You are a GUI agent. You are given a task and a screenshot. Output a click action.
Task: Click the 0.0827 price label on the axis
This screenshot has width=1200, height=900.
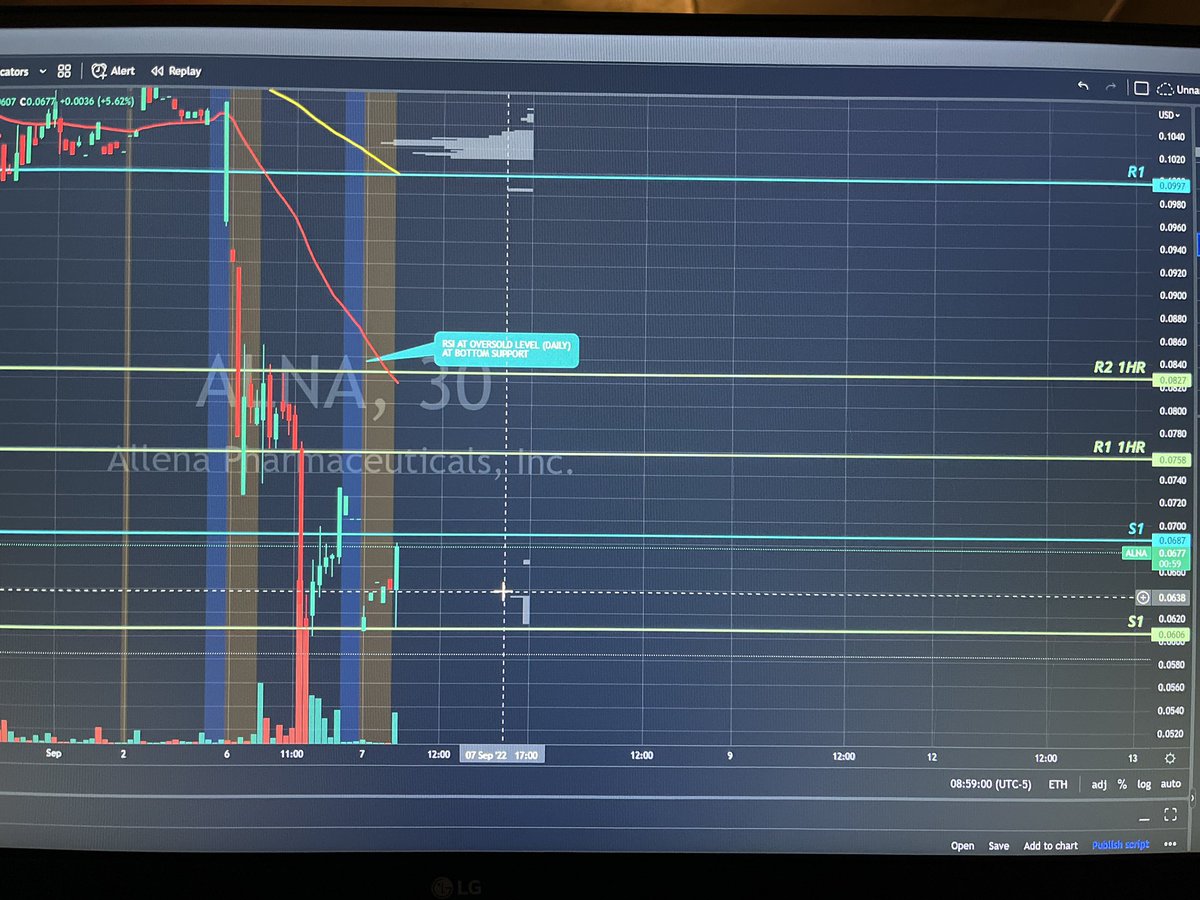coord(1171,381)
